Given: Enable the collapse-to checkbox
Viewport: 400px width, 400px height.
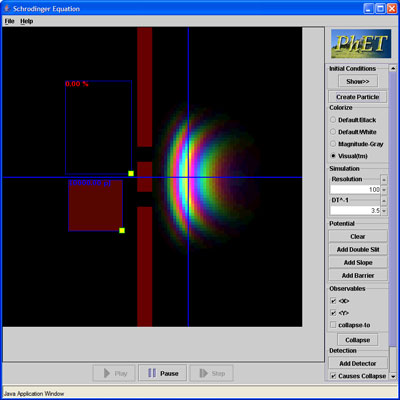Looking at the screenshot, I should 333,325.
